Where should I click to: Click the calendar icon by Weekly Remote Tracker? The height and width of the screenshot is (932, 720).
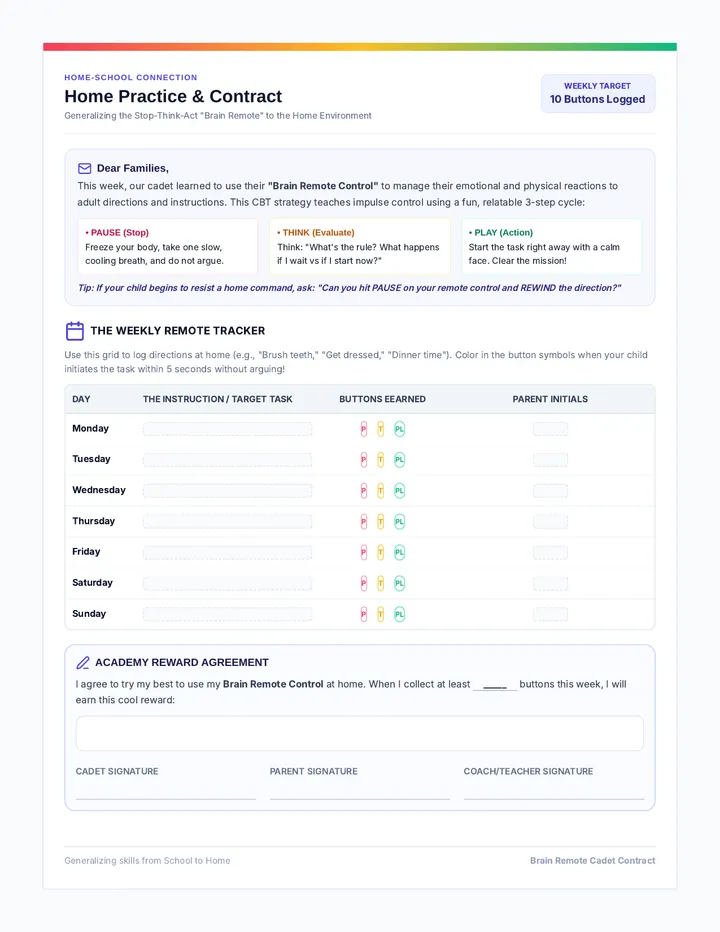point(75,331)
